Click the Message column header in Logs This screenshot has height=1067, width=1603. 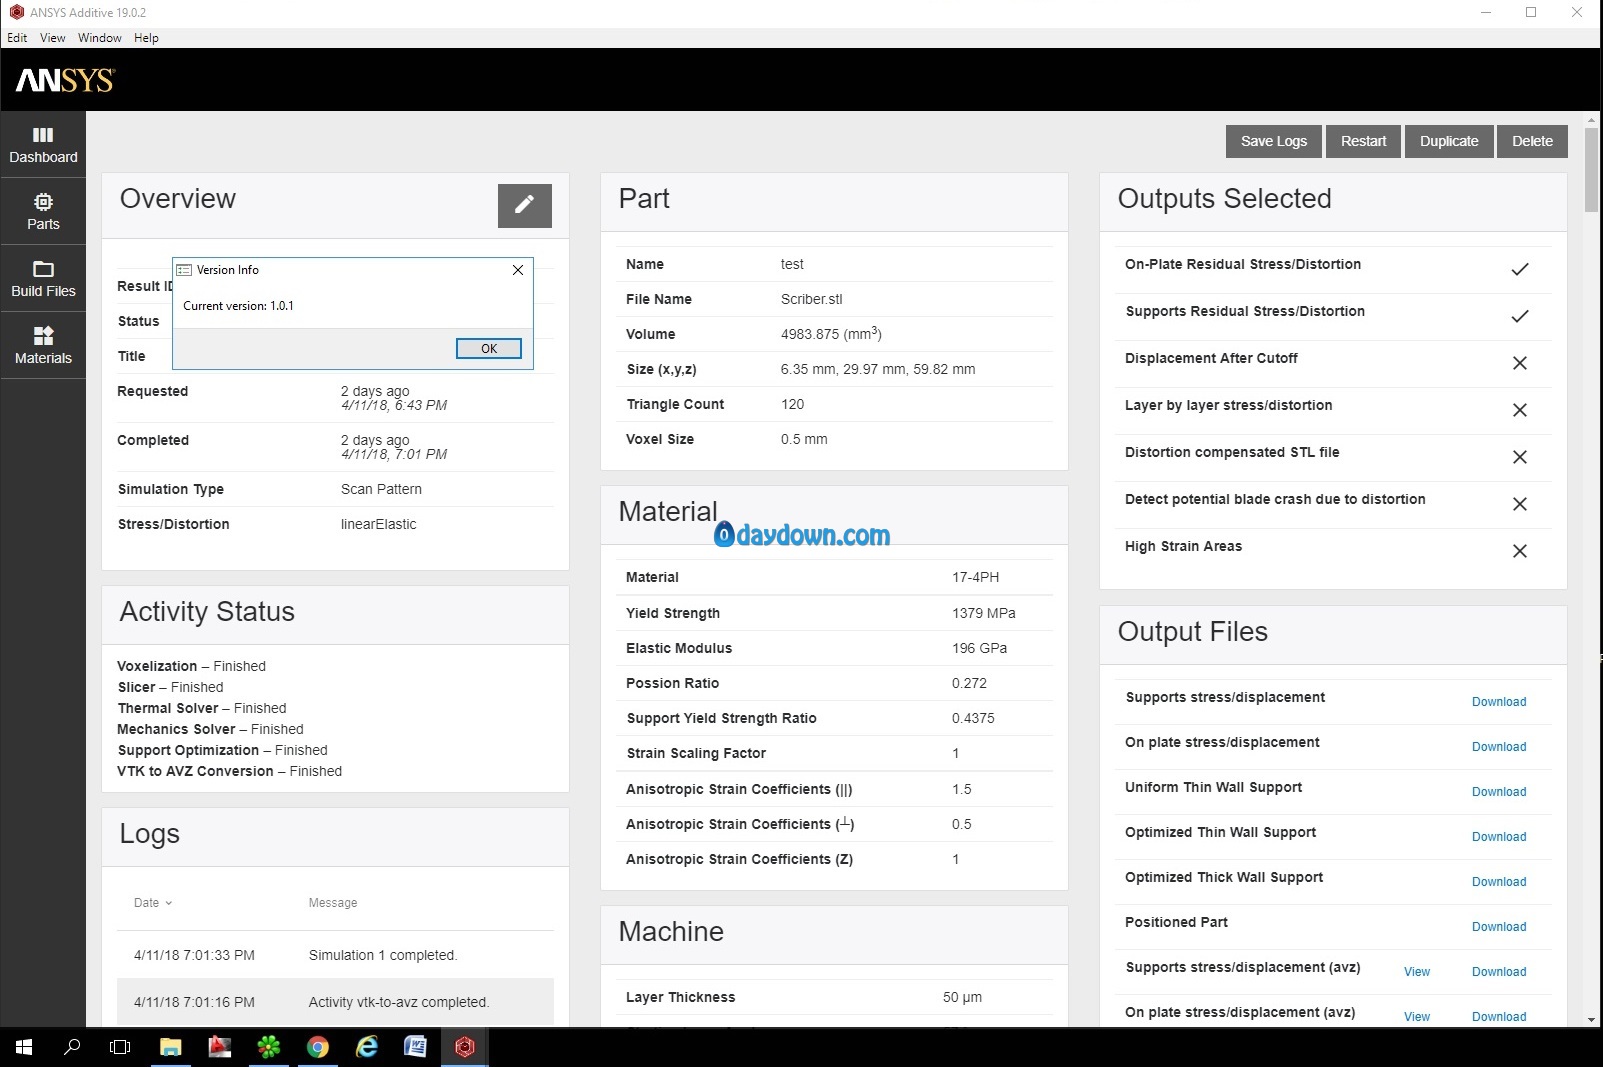pos(333,903)
